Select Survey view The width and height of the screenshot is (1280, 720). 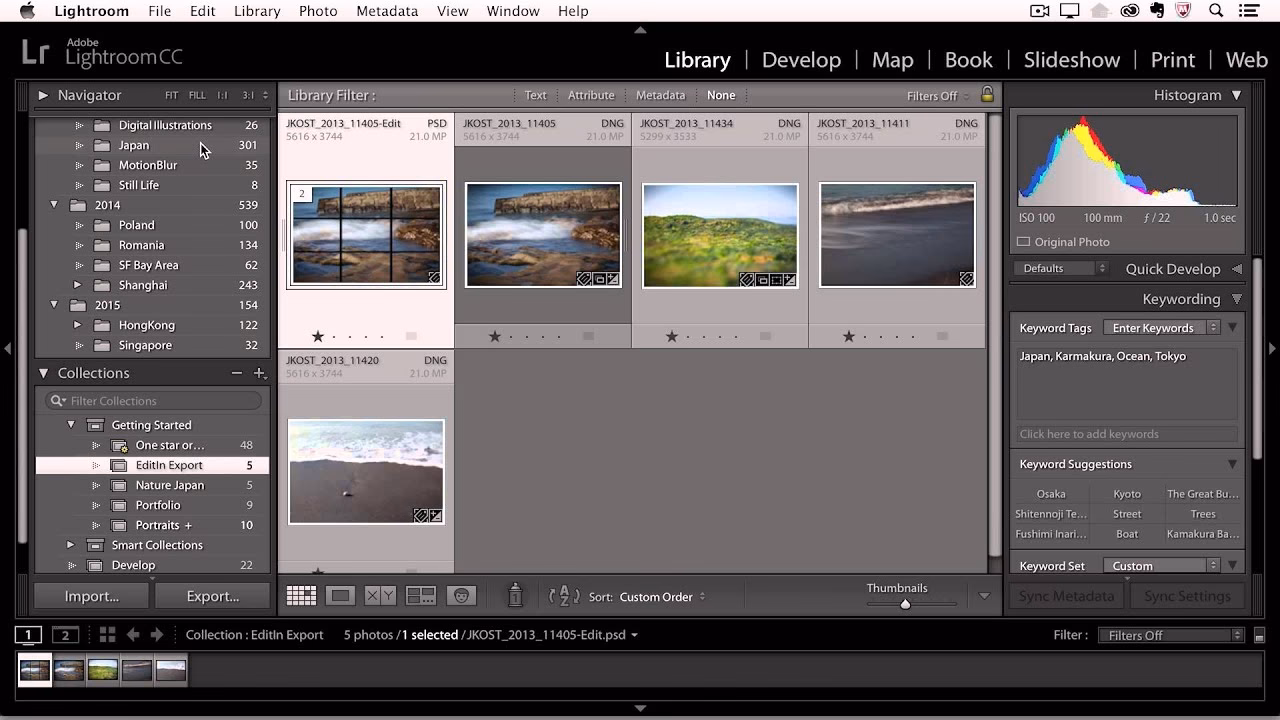point(421,595)
